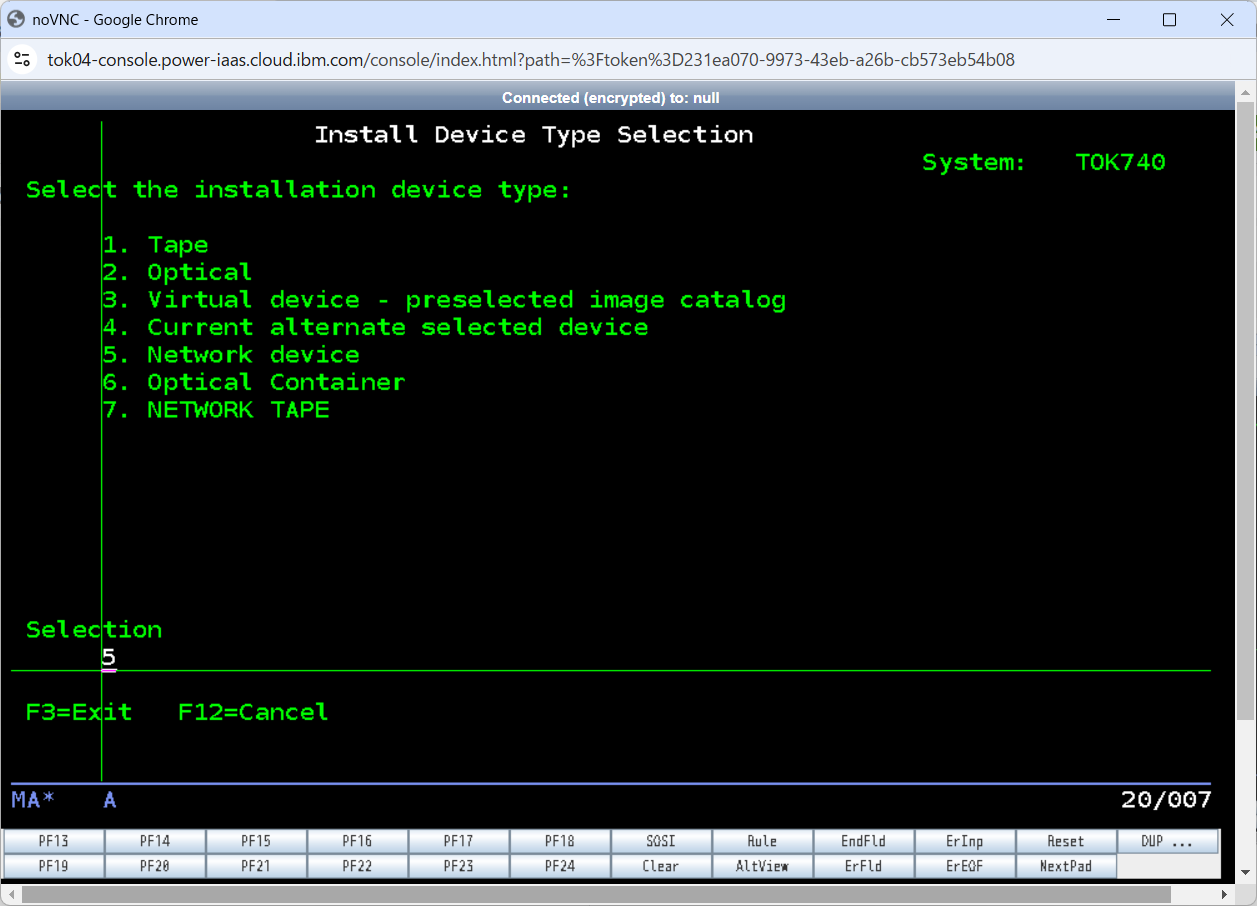
Task: Click the F3=Exit text
Action: 79,712
